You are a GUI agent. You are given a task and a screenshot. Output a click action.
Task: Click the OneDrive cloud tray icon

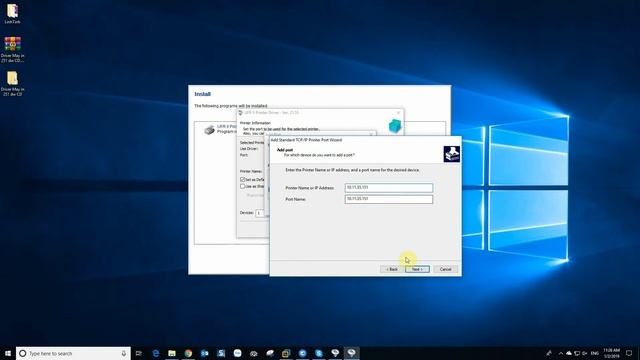click(x=569, y=353)
